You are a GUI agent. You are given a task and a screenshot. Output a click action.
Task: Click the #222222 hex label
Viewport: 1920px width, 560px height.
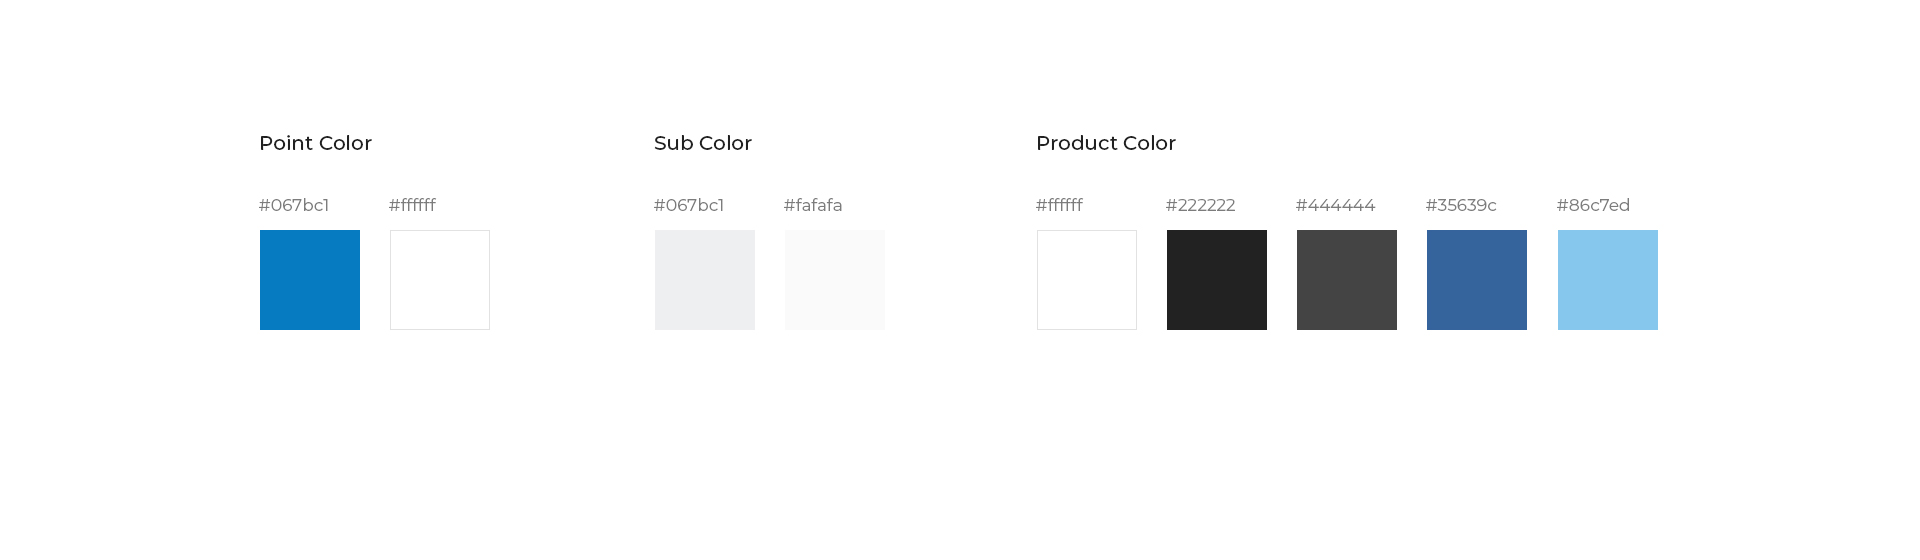(x=1201, y=205)
